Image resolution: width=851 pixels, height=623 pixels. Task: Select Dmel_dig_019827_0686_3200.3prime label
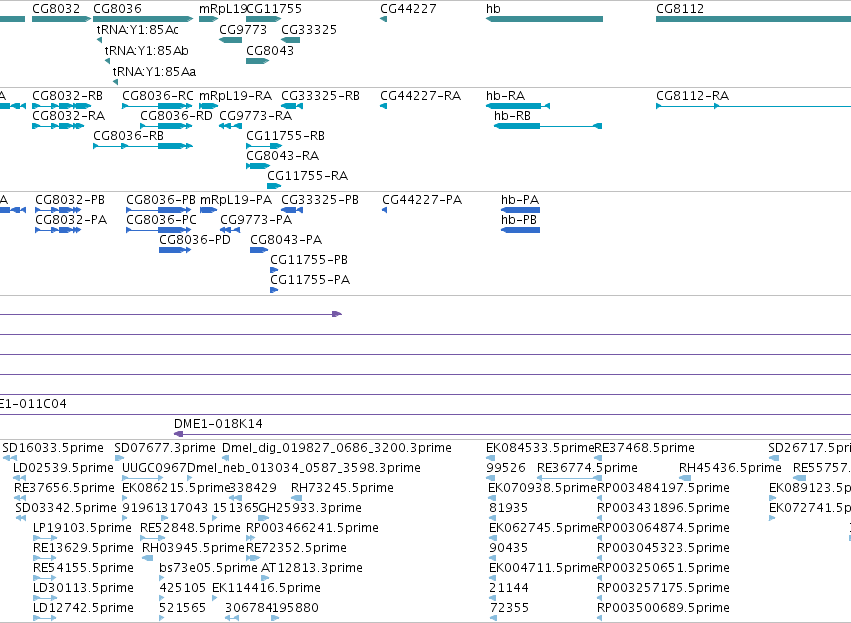[x=336, y=448]
